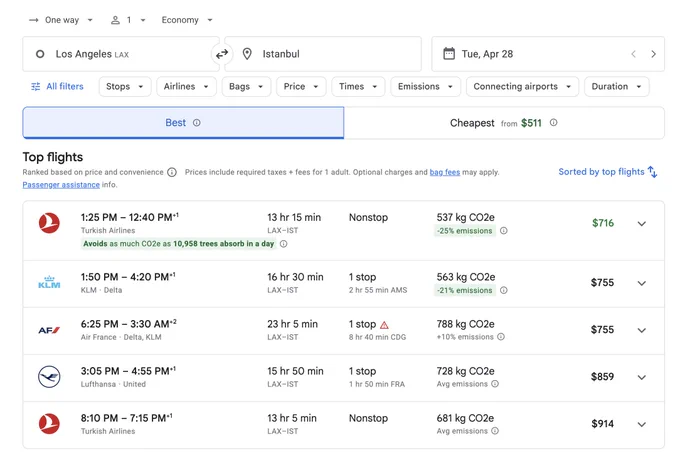
Task: Open the Economy cabin class dropdown
Action: pos(187,20)
